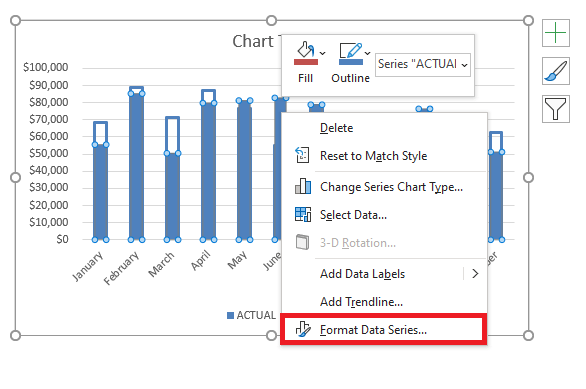
Task: Choose Delete from the context menu
Action: pyautogui.click(x=384, y=128)
